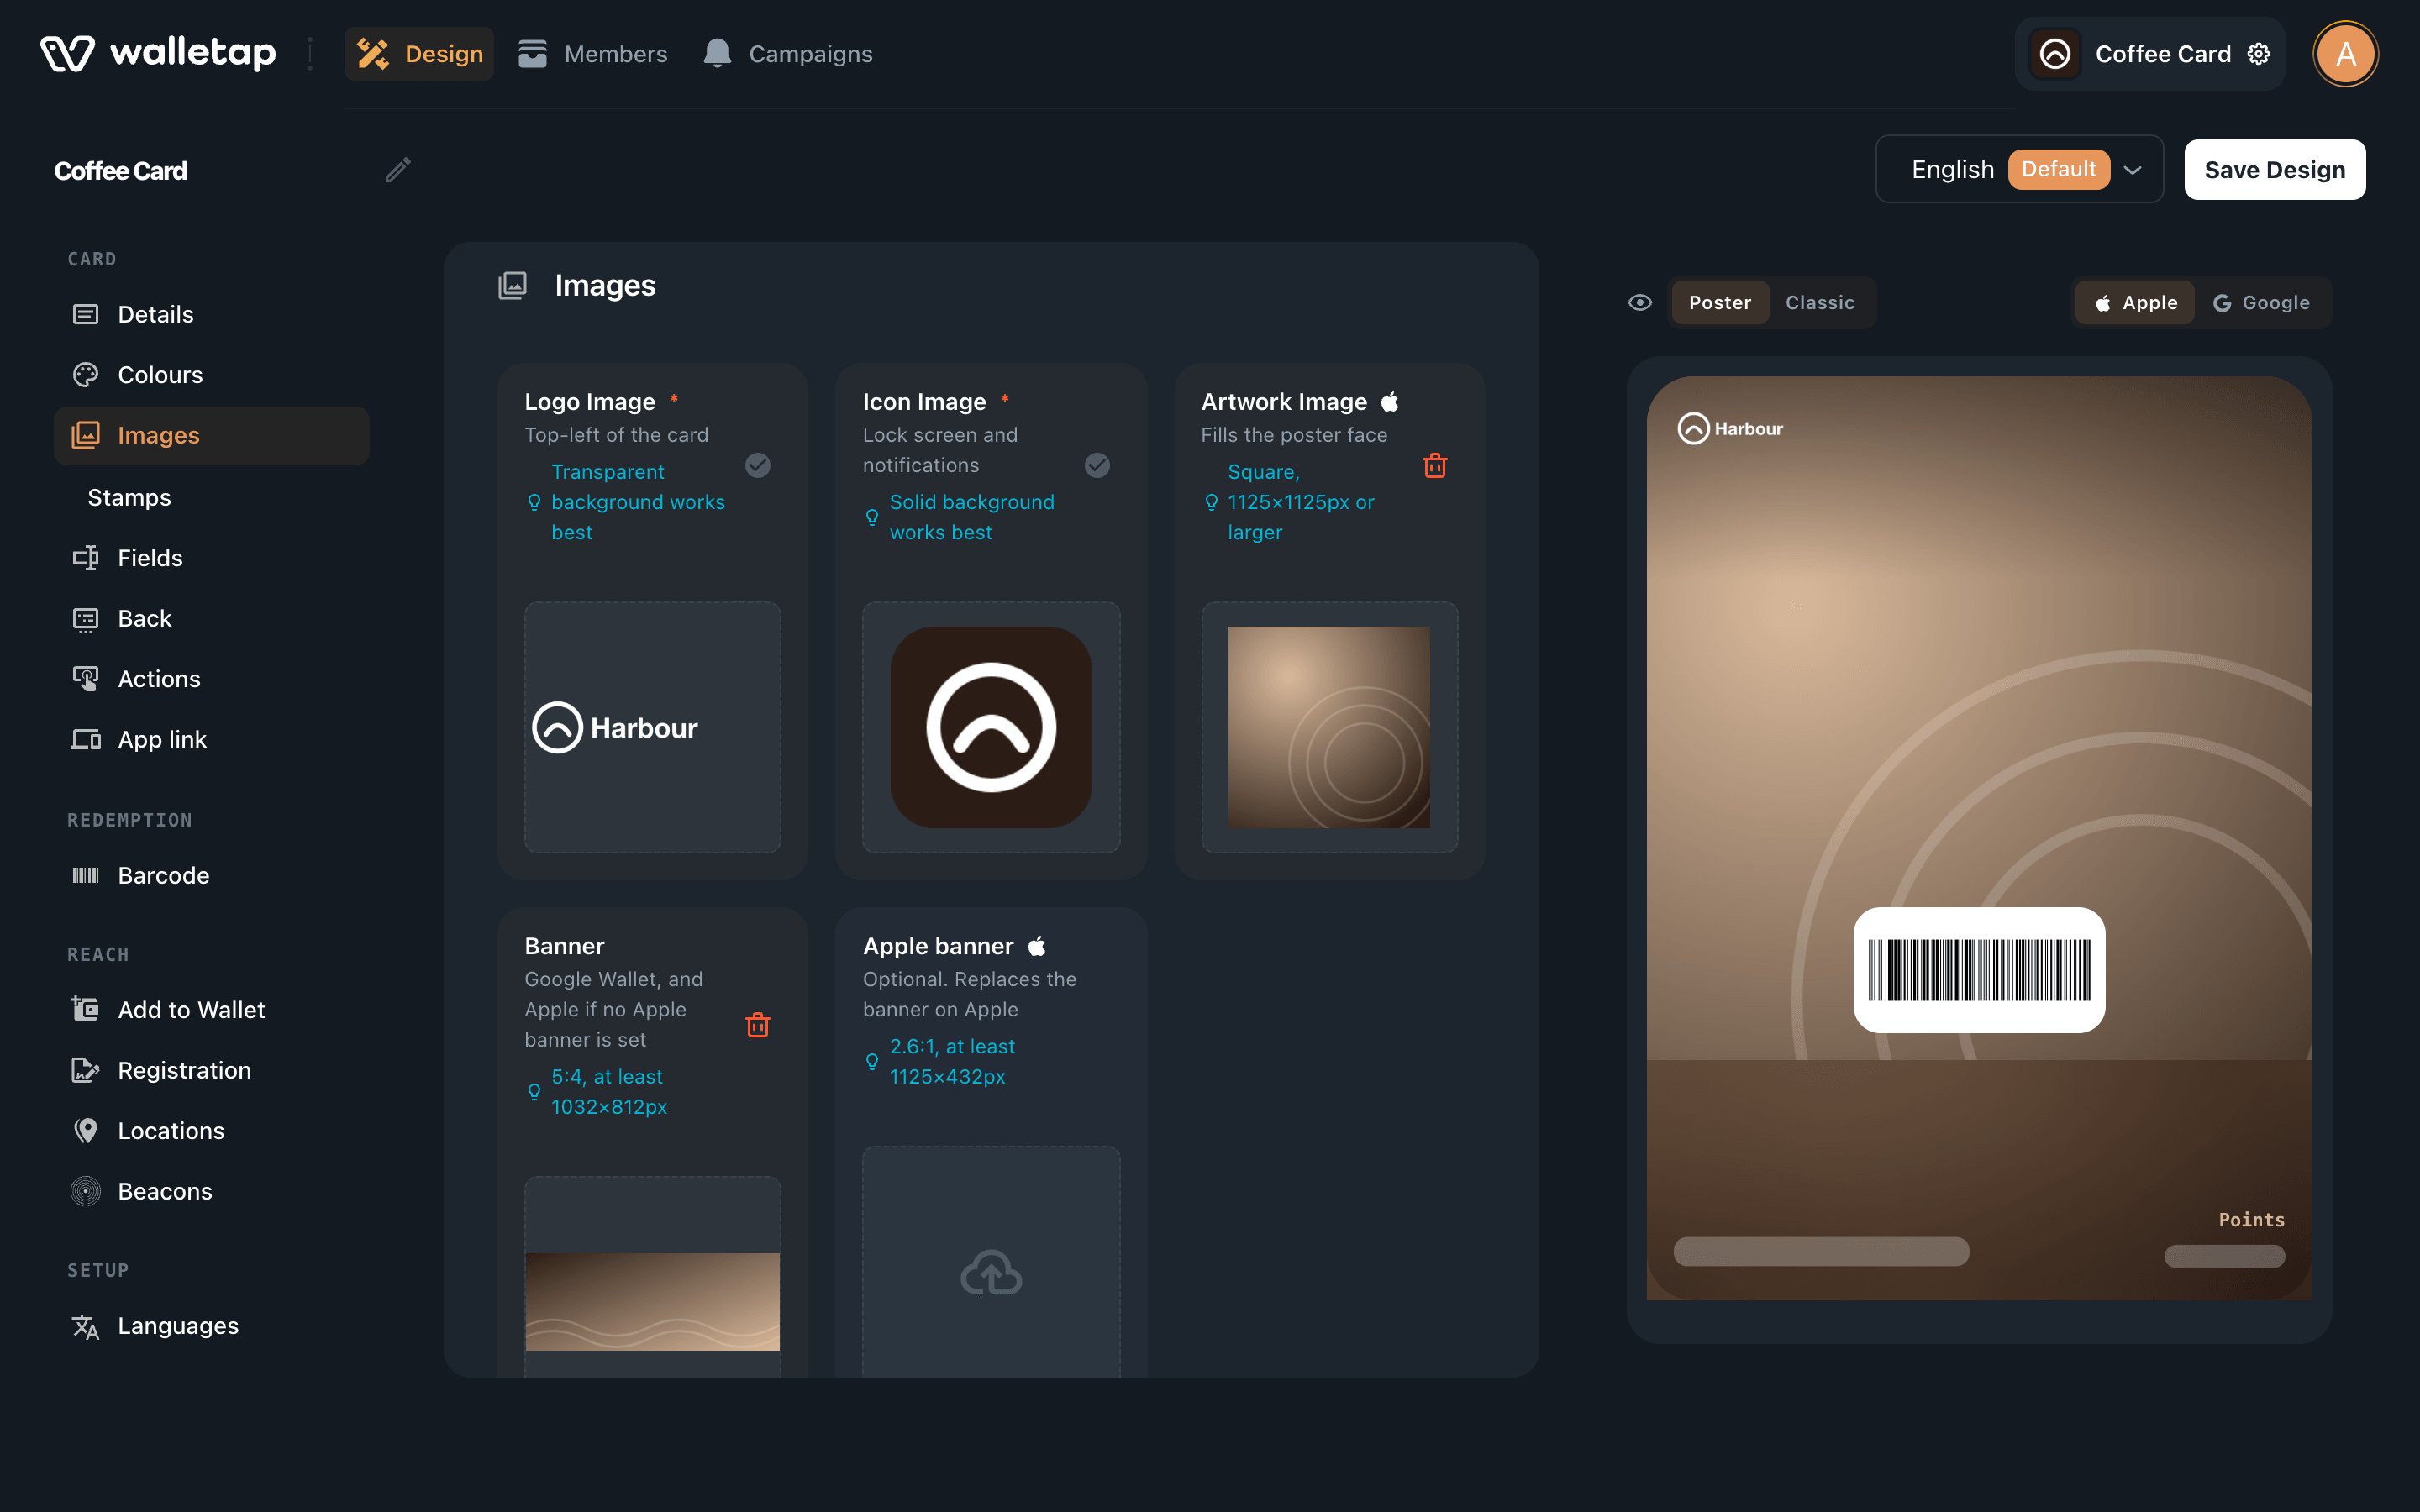Click the Icon Image thumbnail
2420x1512 pixels.
(991, 727)
